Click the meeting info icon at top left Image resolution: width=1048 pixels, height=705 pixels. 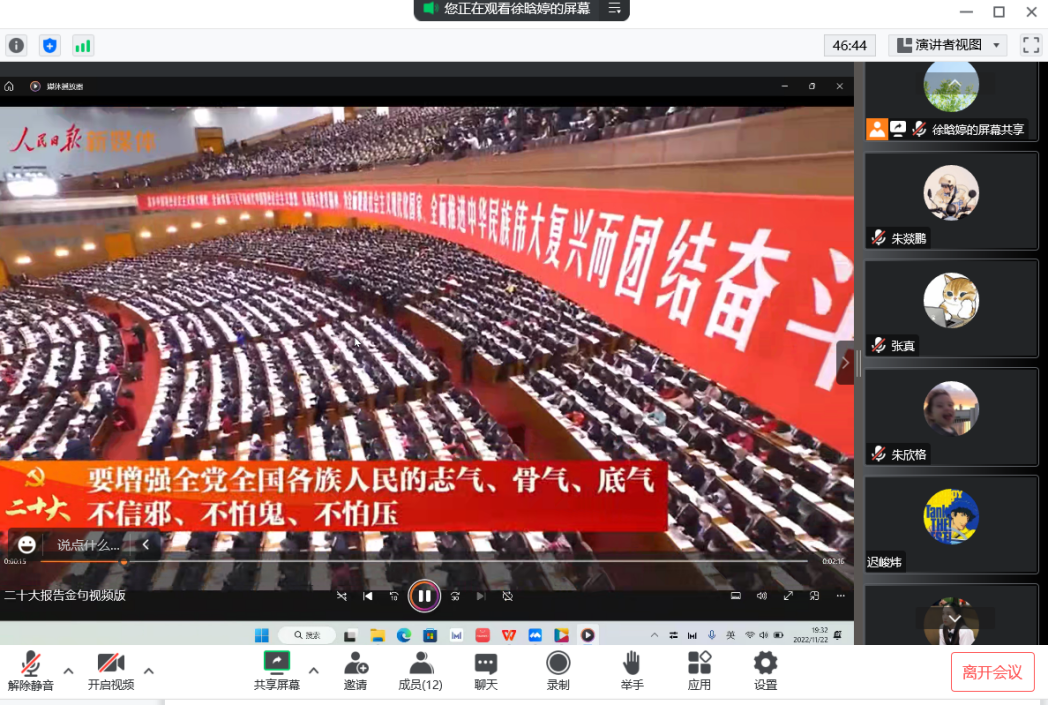(x=16, y=45)
